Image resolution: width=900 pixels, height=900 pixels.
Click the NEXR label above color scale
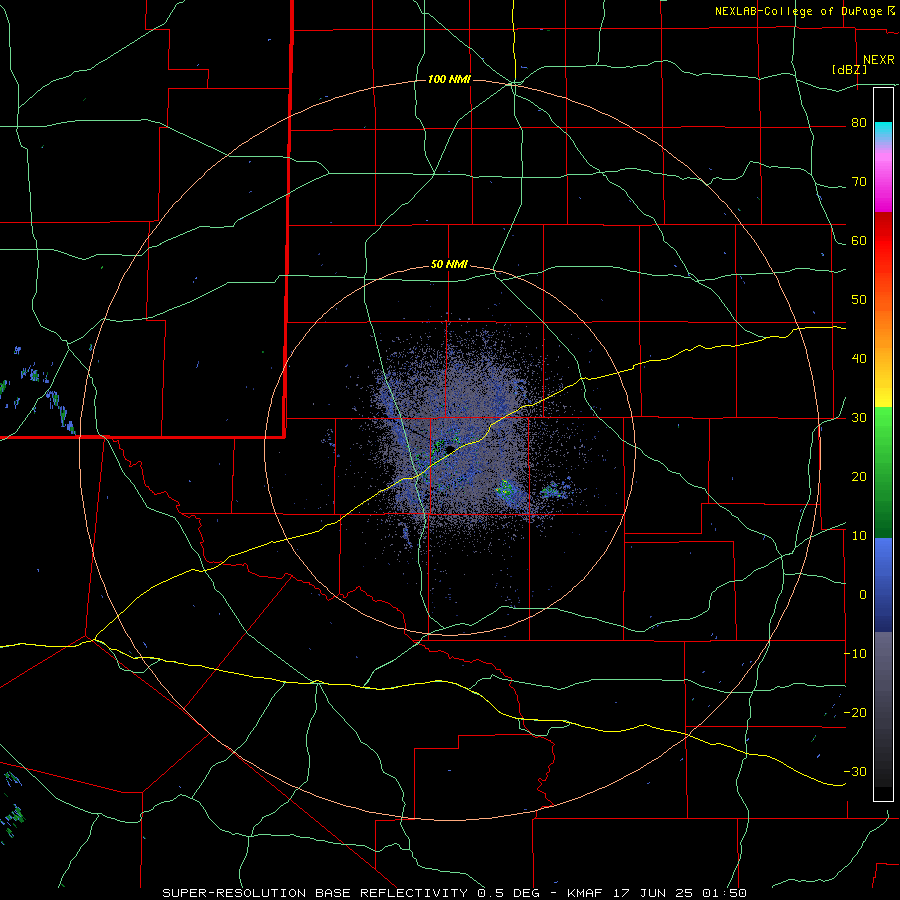coord(879,60)
